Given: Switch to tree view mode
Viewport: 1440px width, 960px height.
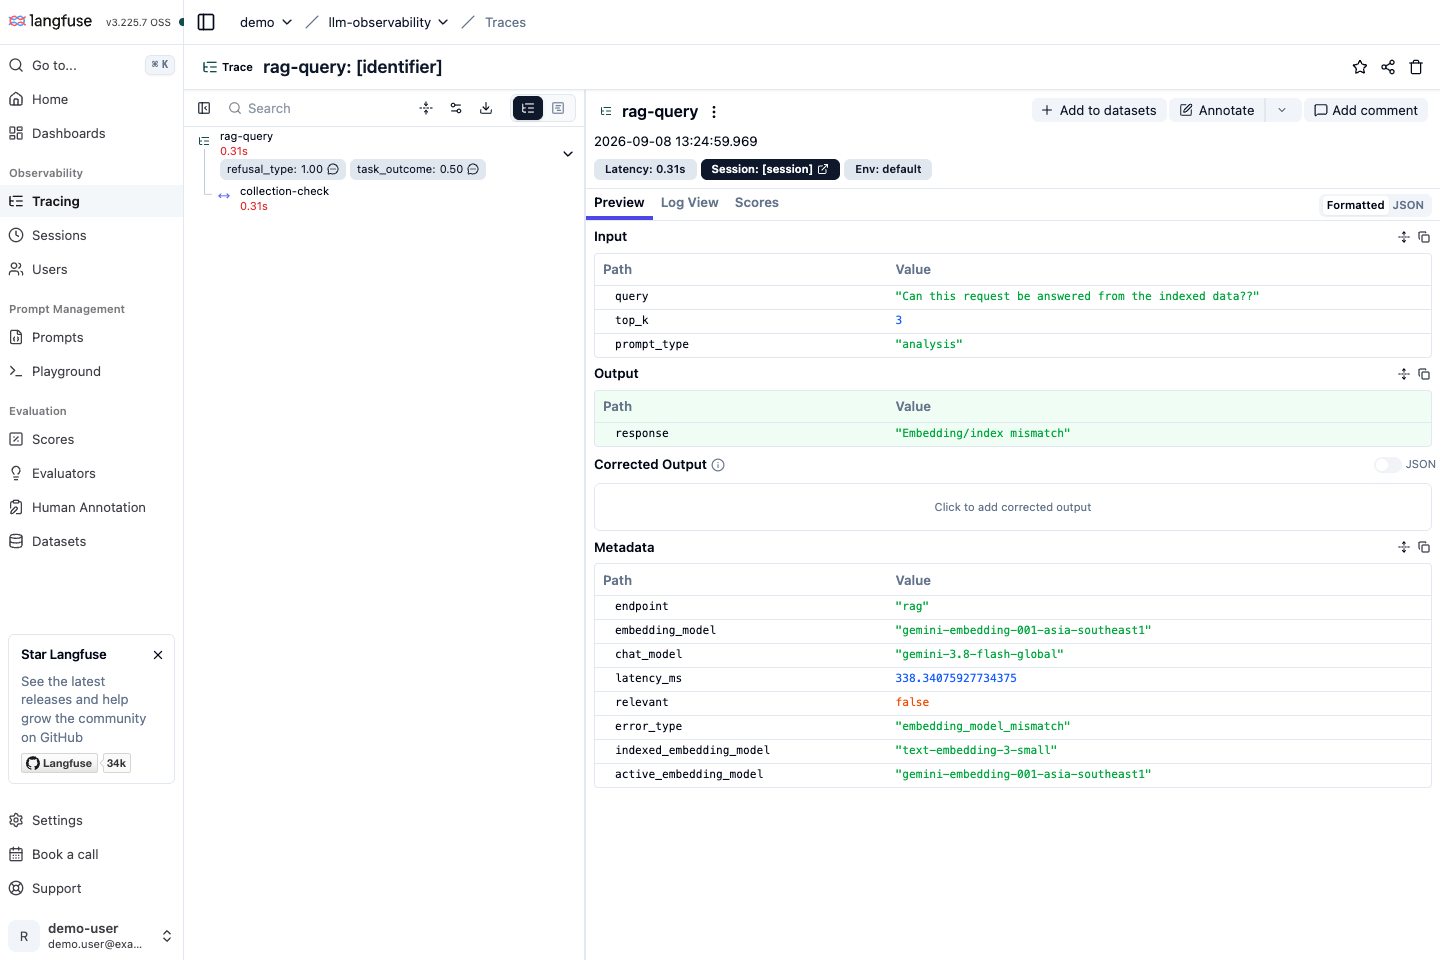Looking at the screenshot, I should (x=528, y=108).
